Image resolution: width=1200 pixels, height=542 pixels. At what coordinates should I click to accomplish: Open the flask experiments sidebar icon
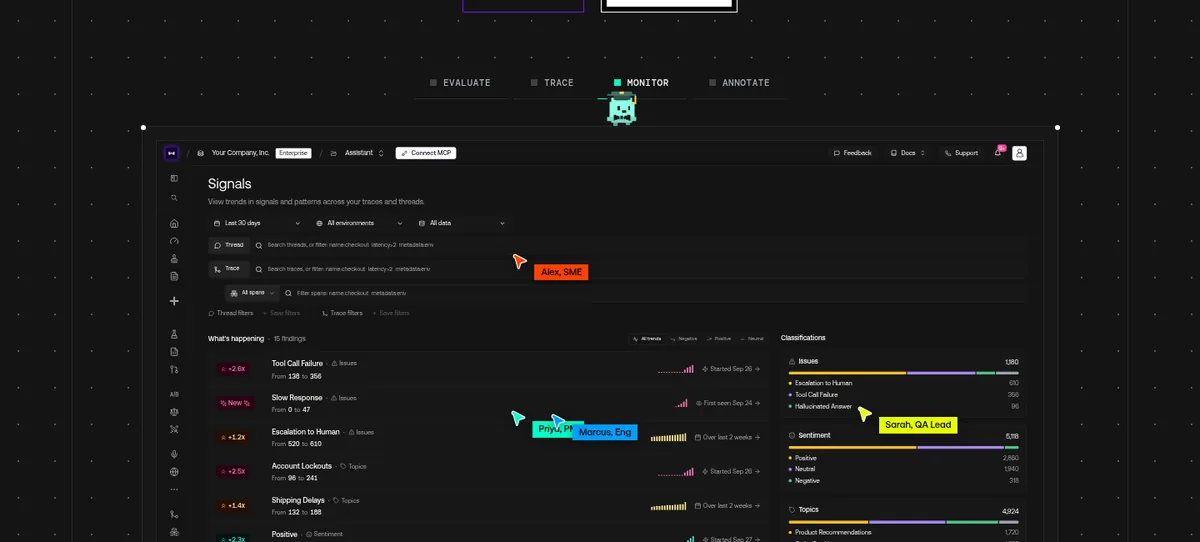tap(174, 334)
